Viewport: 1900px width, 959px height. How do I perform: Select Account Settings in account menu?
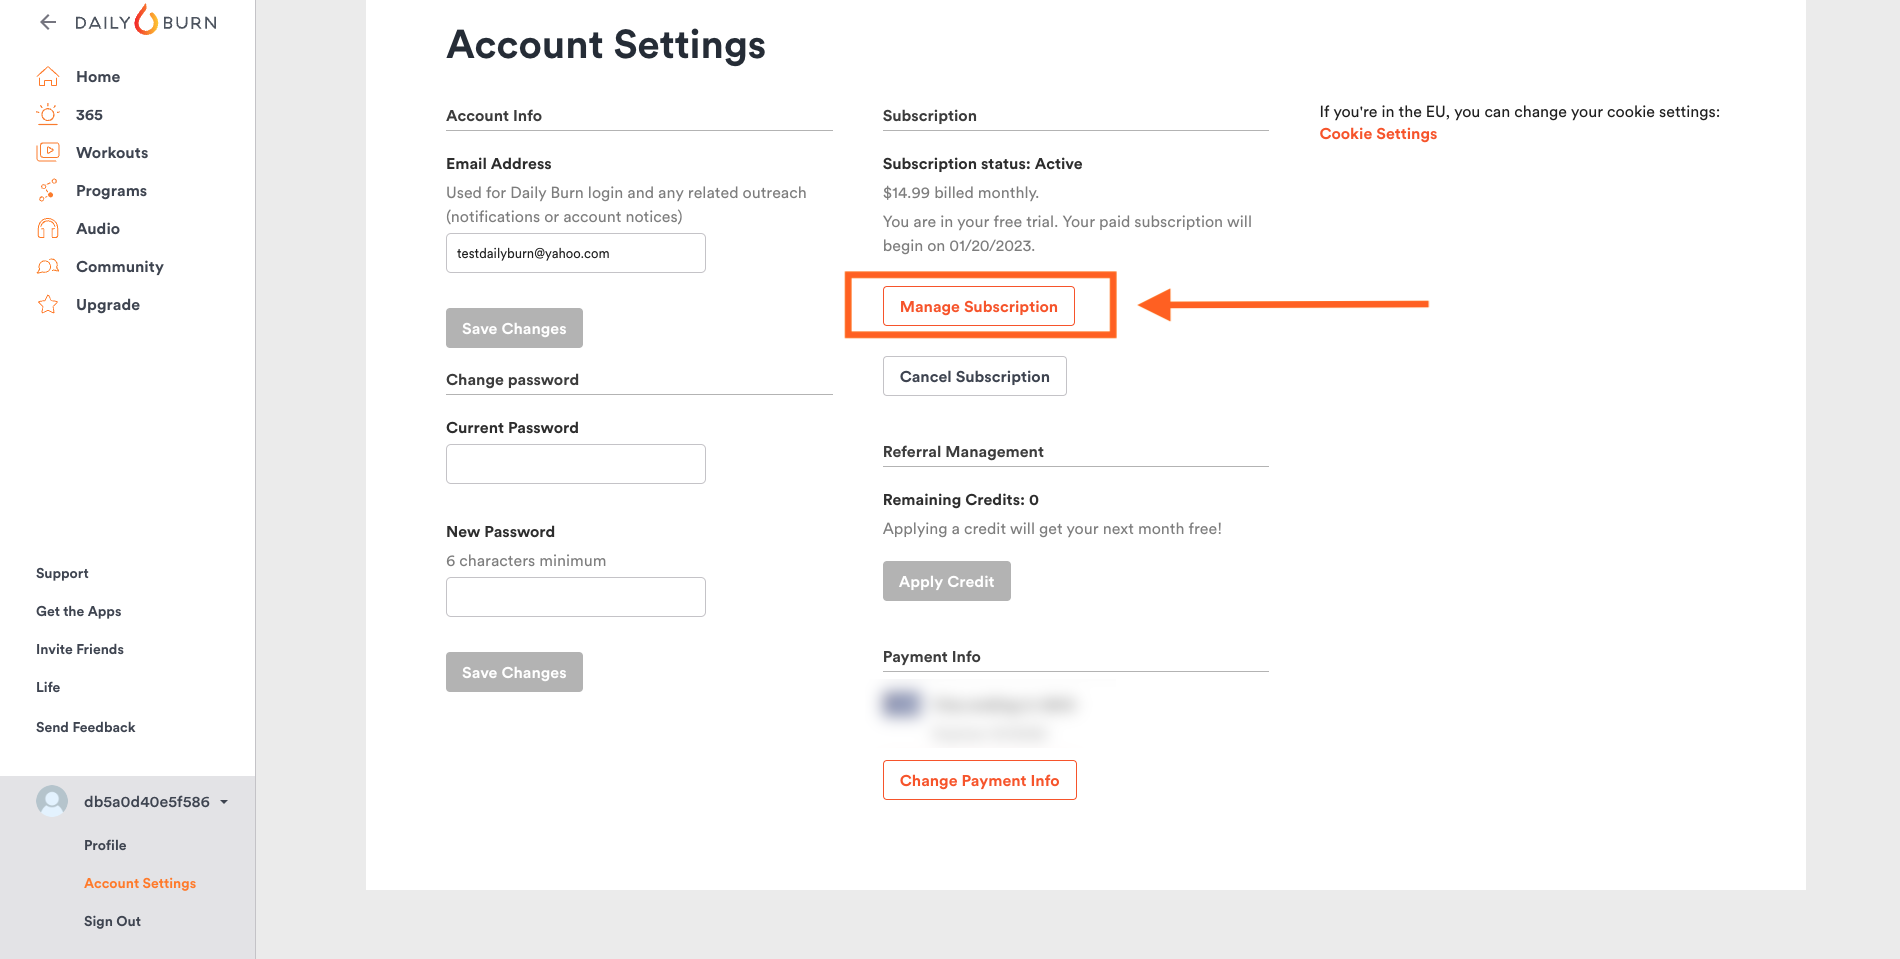140,883
